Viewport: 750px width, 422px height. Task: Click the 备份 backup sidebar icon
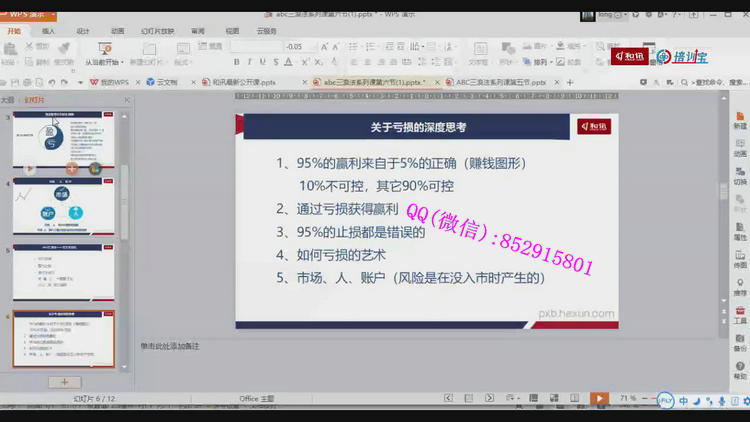[x=739, y=341]
